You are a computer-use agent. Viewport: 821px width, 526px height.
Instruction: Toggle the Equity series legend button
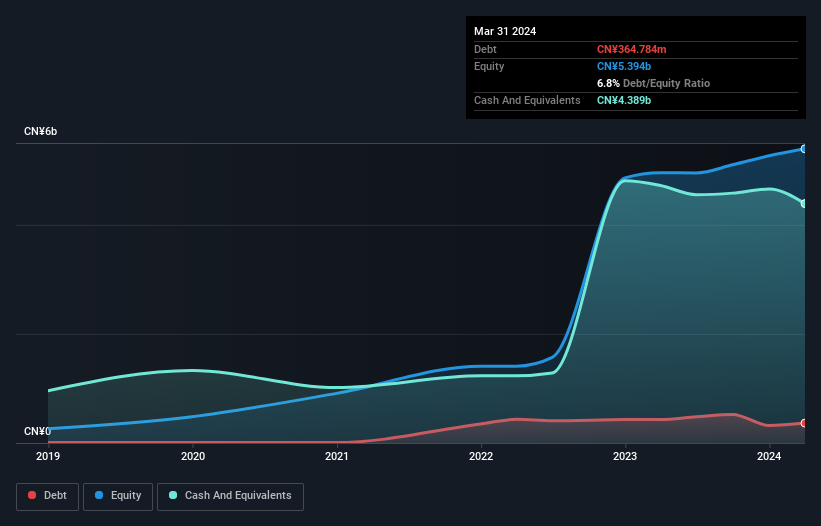[118, 496]
